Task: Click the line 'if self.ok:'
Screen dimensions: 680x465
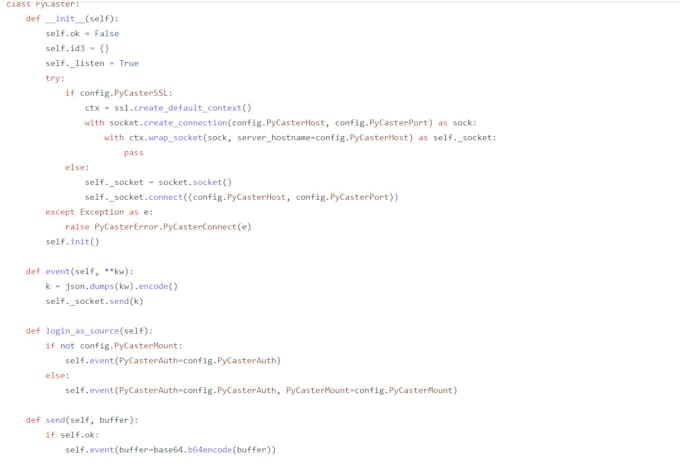Action: pyautogui.click(x=72, y=435)
